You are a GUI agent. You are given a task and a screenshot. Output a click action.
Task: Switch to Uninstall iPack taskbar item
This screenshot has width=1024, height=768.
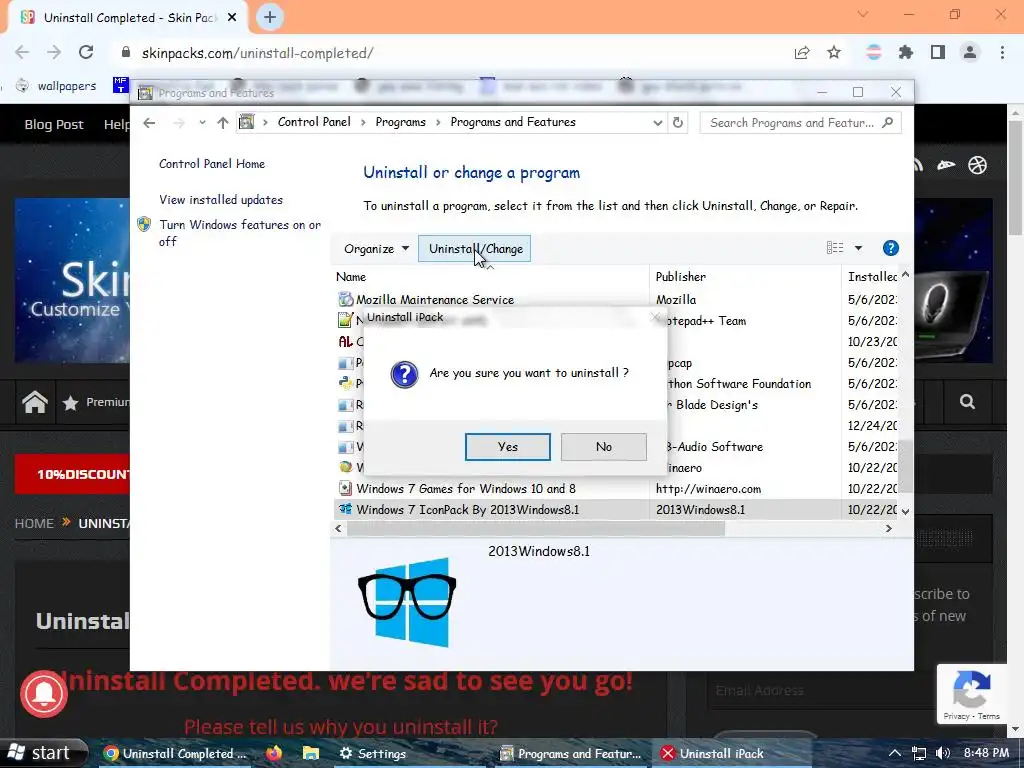click(712, 754)
